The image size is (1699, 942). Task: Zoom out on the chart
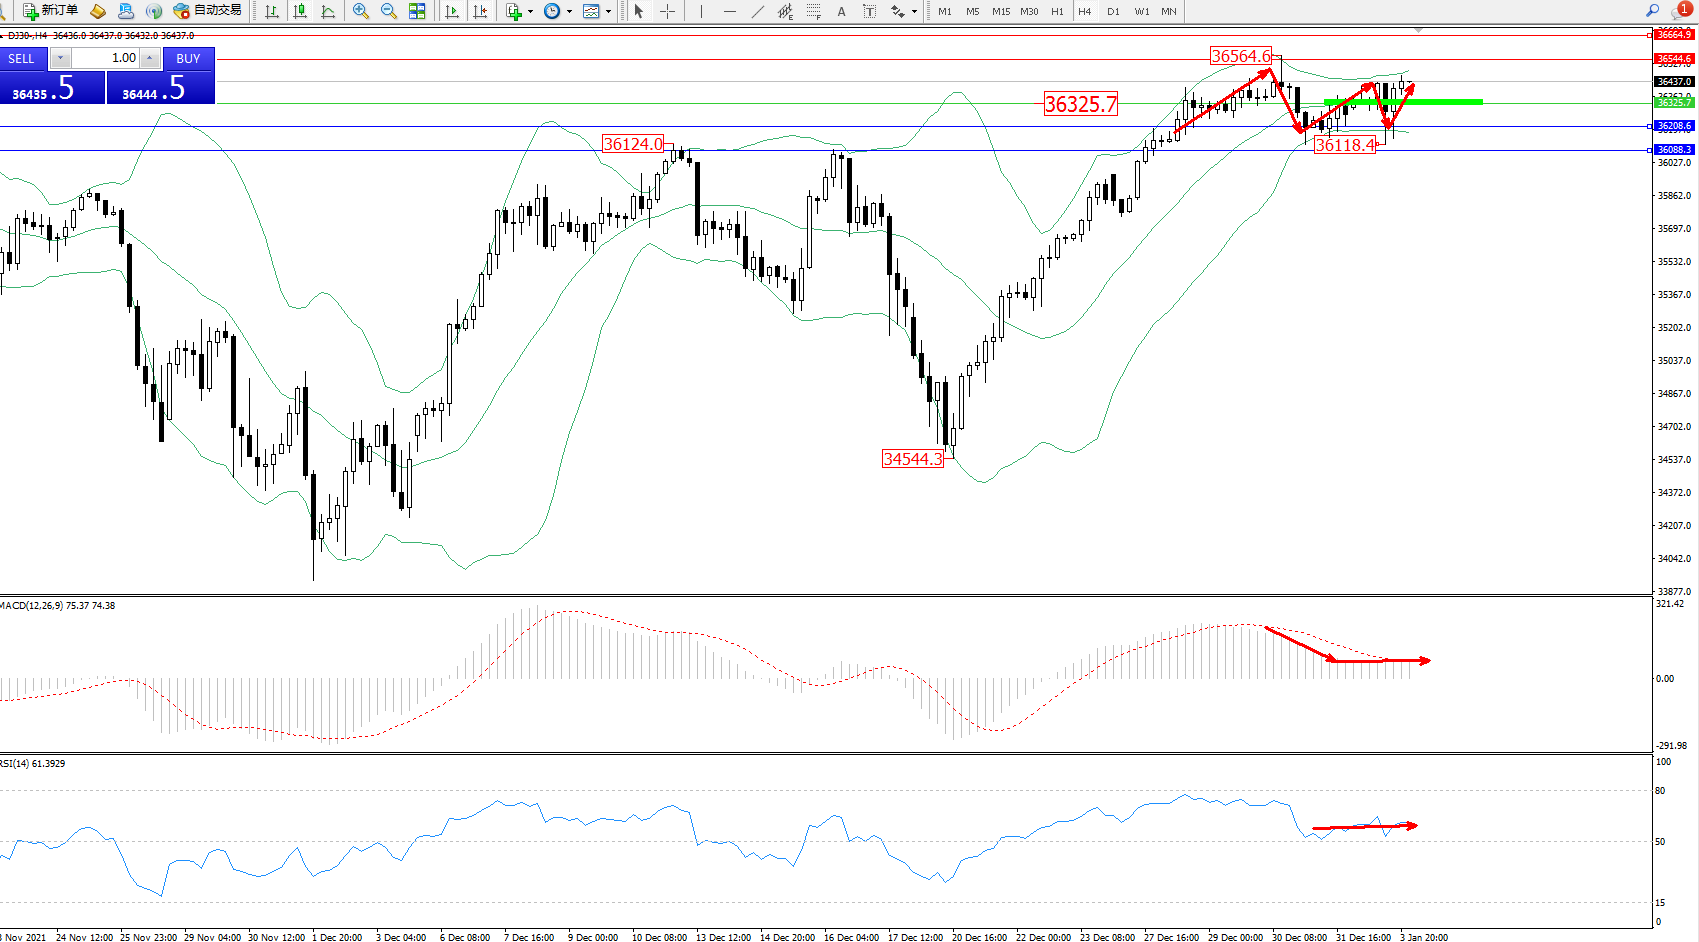pyautogui.click(x=388, y=11)
